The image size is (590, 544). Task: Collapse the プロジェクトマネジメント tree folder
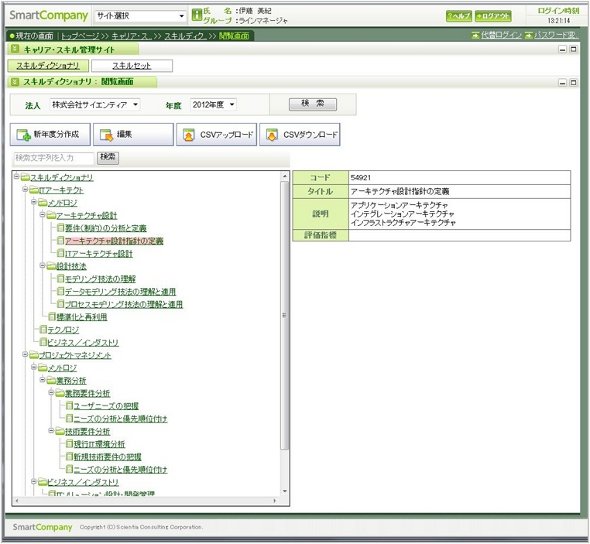pyautogui.click(x=25, y=354)
